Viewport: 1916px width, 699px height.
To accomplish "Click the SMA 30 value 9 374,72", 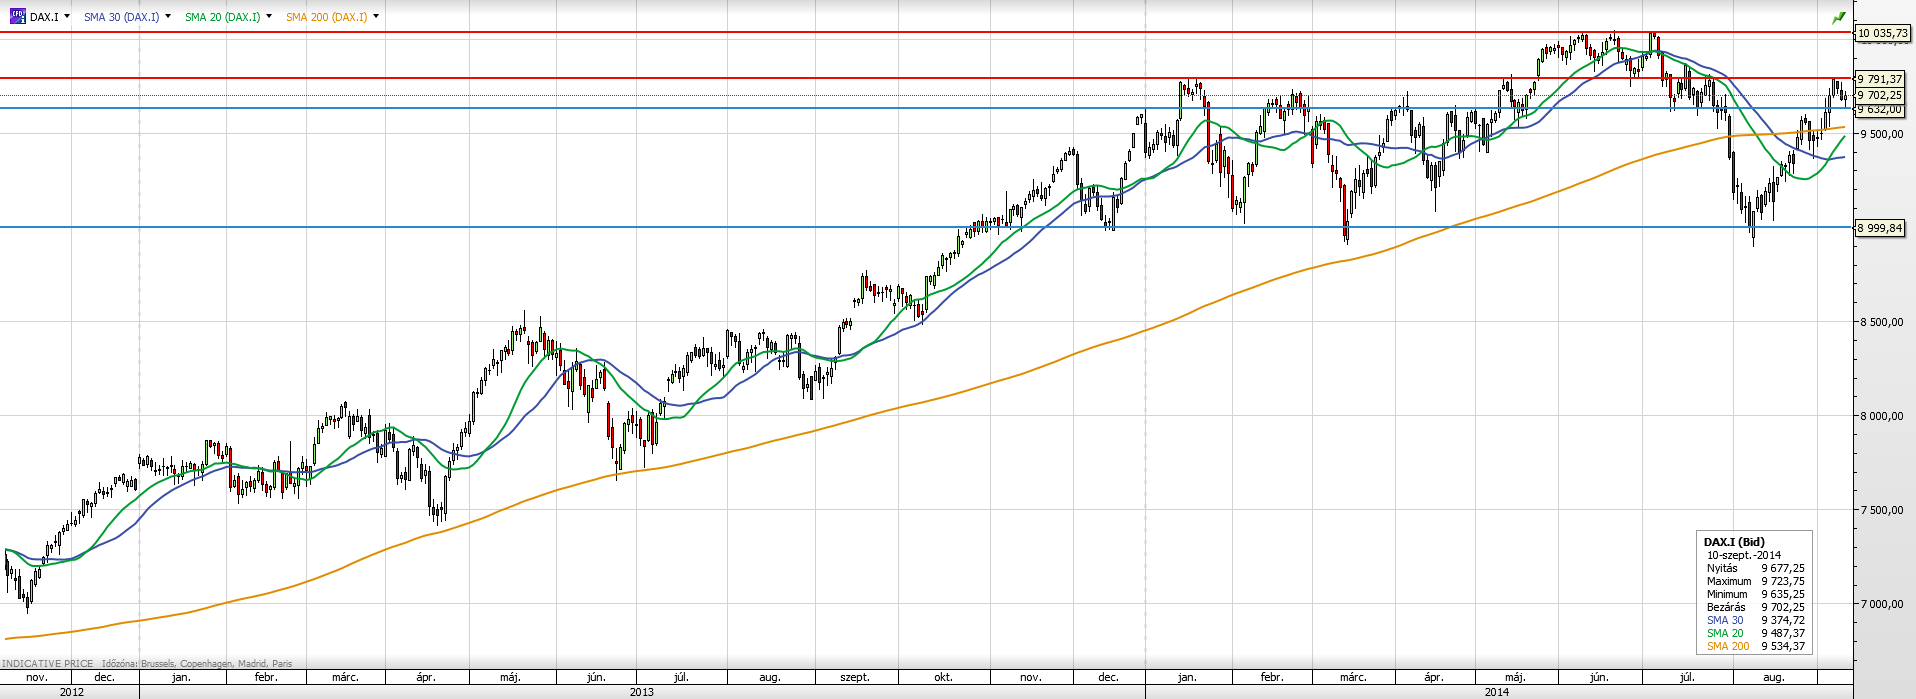I will (1783, 620).
